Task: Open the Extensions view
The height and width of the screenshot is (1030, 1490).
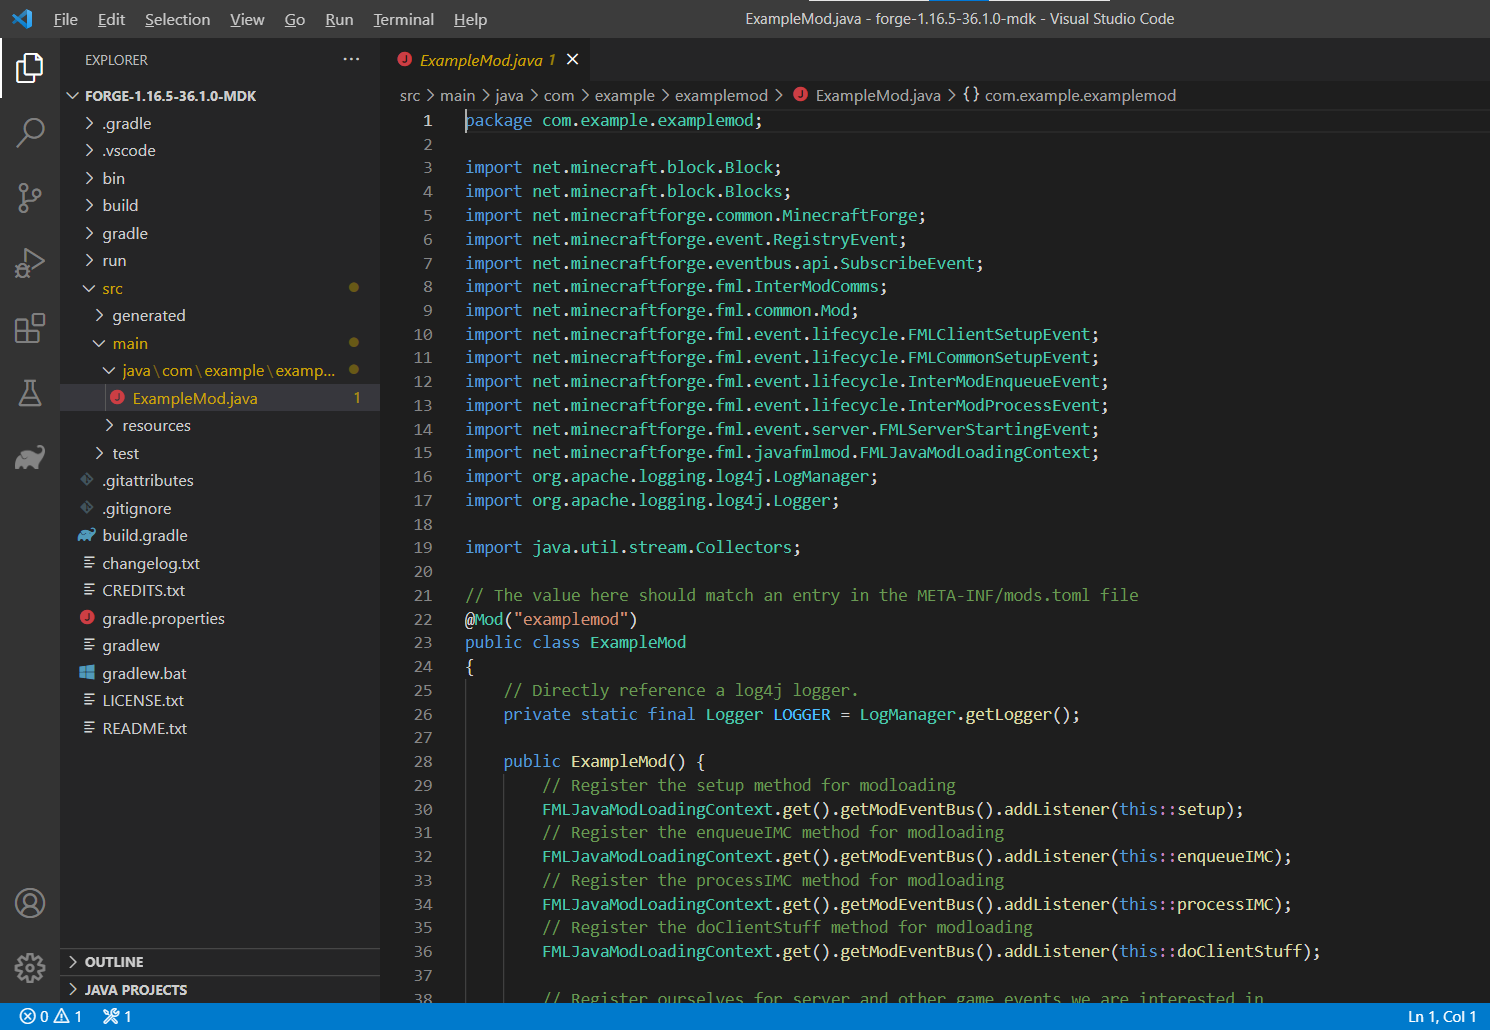Action: click(x=30, y=328)
